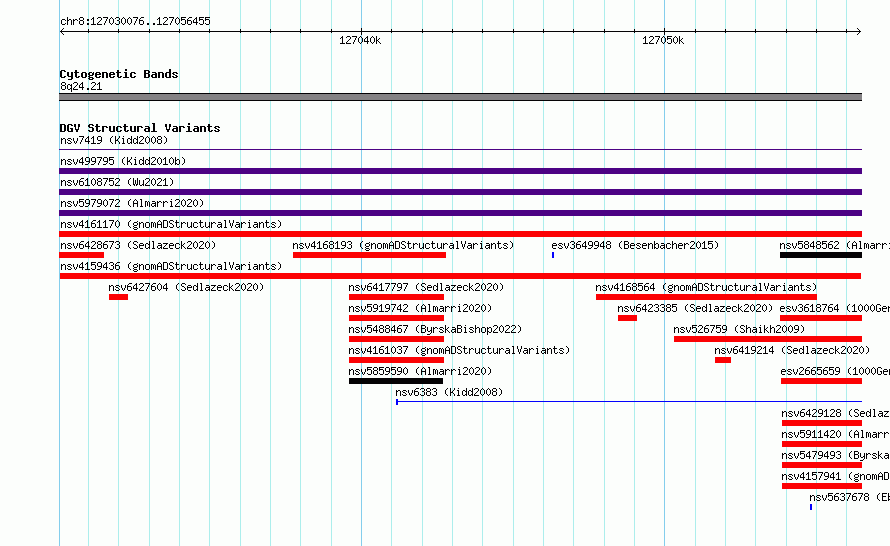This screenshot has height=546, width=890.
Task: Click the nsv6419214 (Sedlazeck2020) label
Action: click(792, 350)
